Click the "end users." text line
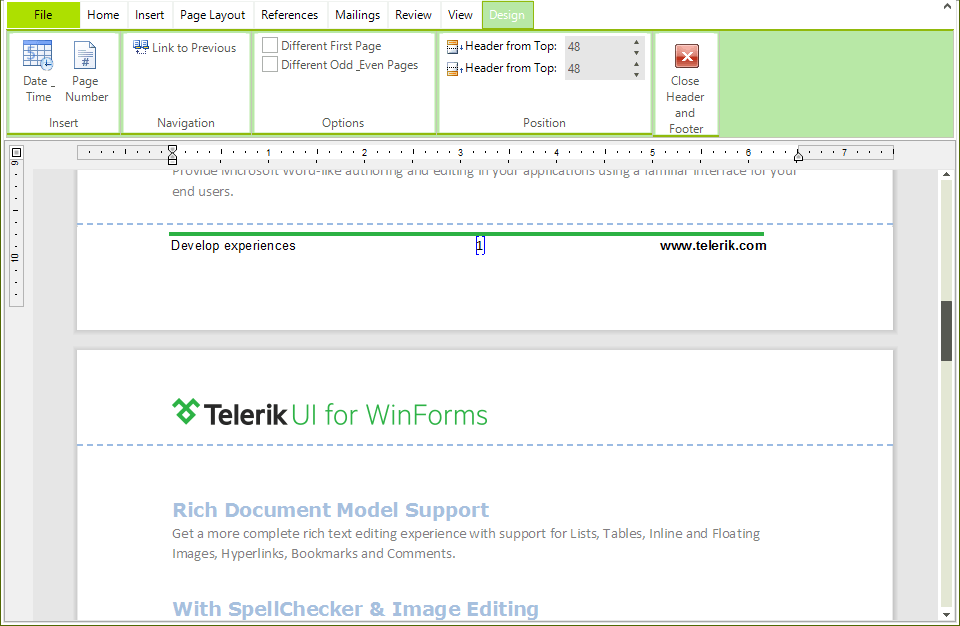The image size is (960, 626). coord(203,191)
